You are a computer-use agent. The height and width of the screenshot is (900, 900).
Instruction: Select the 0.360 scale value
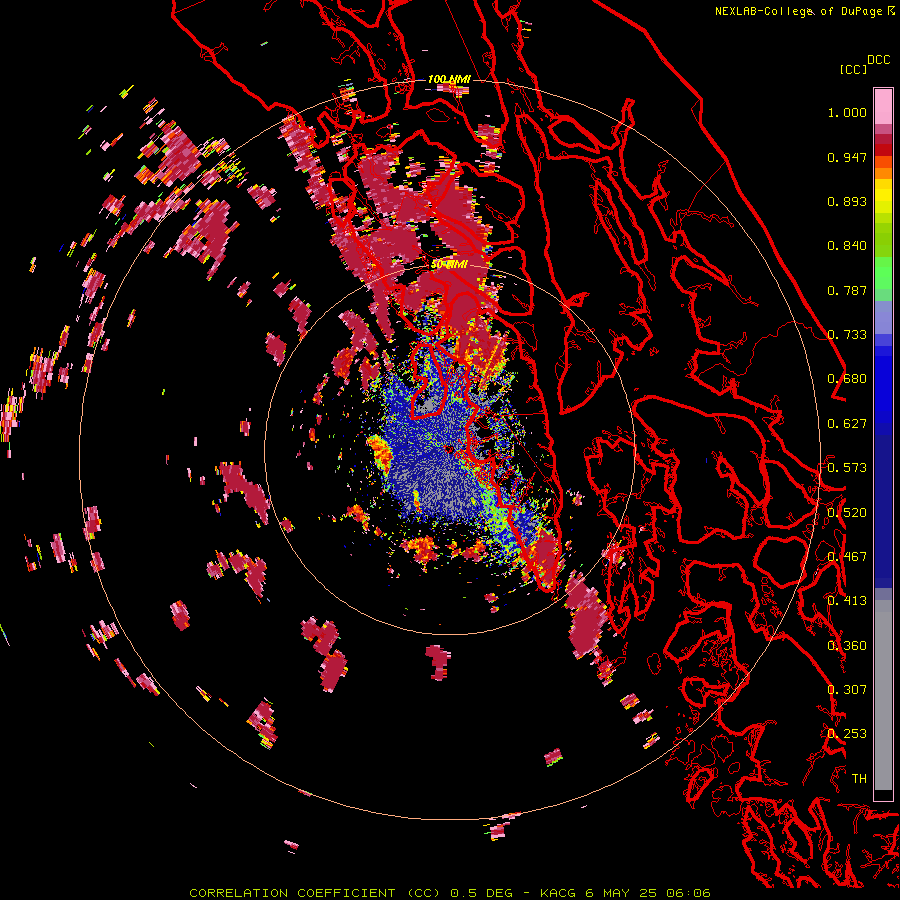coord(847,646)
